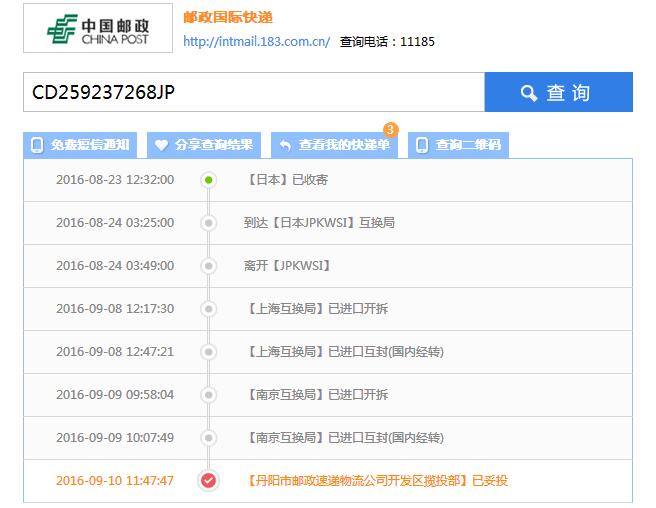Select the timestamp 2016-09-08 12:47:21

coord(115,351)
